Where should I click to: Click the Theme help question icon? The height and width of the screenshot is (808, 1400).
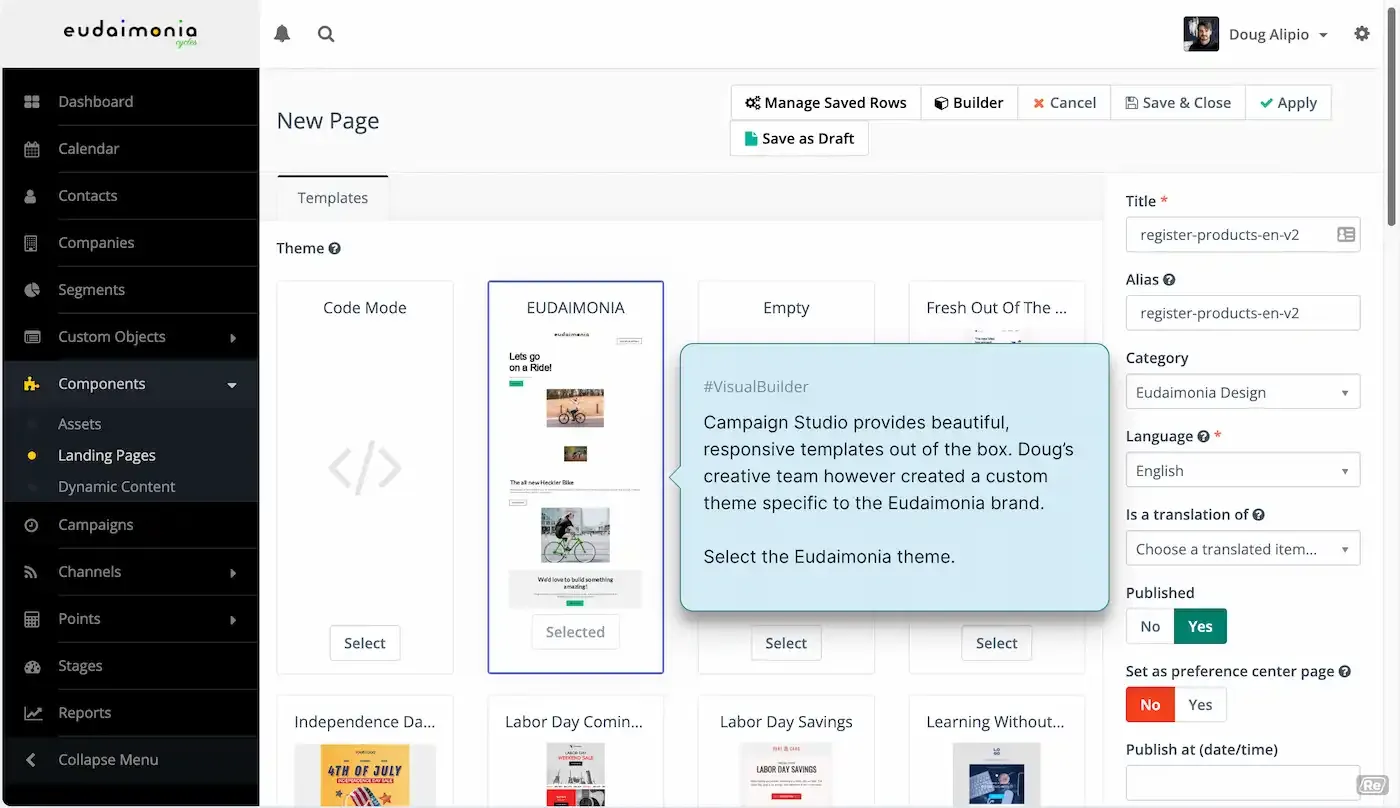click(335, 248)
